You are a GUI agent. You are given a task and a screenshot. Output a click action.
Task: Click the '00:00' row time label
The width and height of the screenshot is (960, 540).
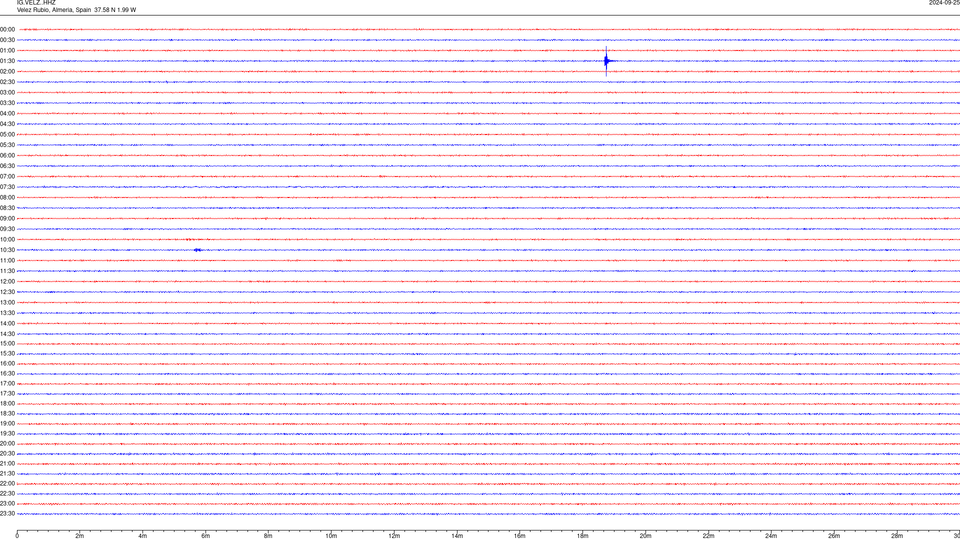[7, 29]
